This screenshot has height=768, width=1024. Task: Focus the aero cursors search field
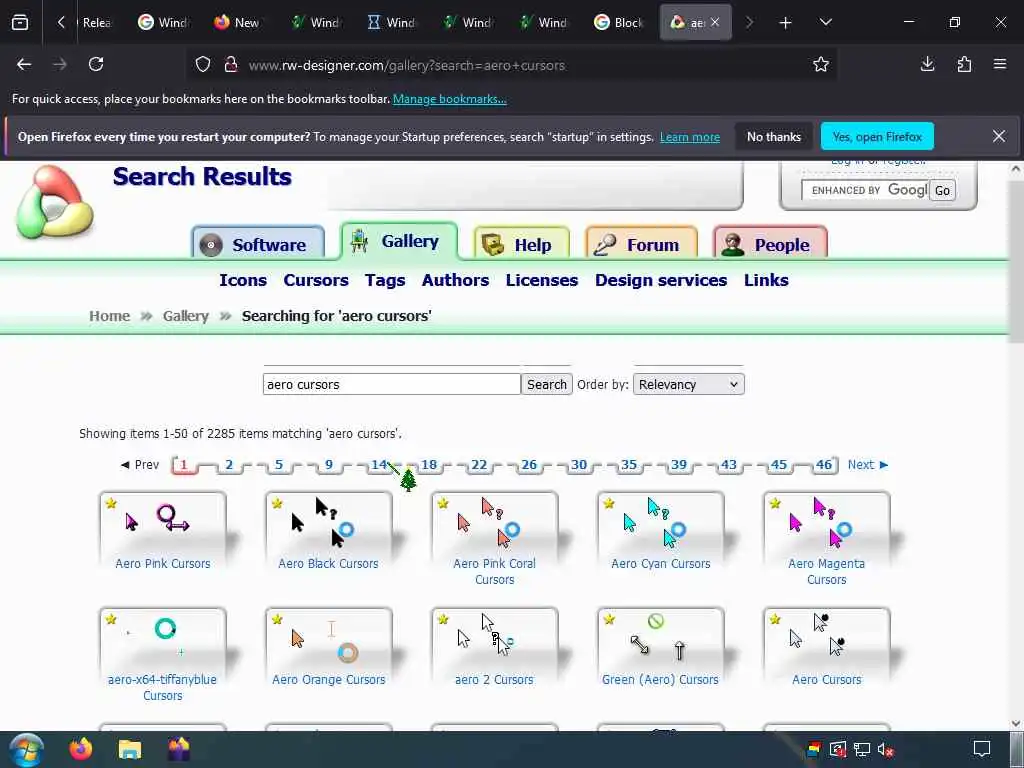[391, 385]
